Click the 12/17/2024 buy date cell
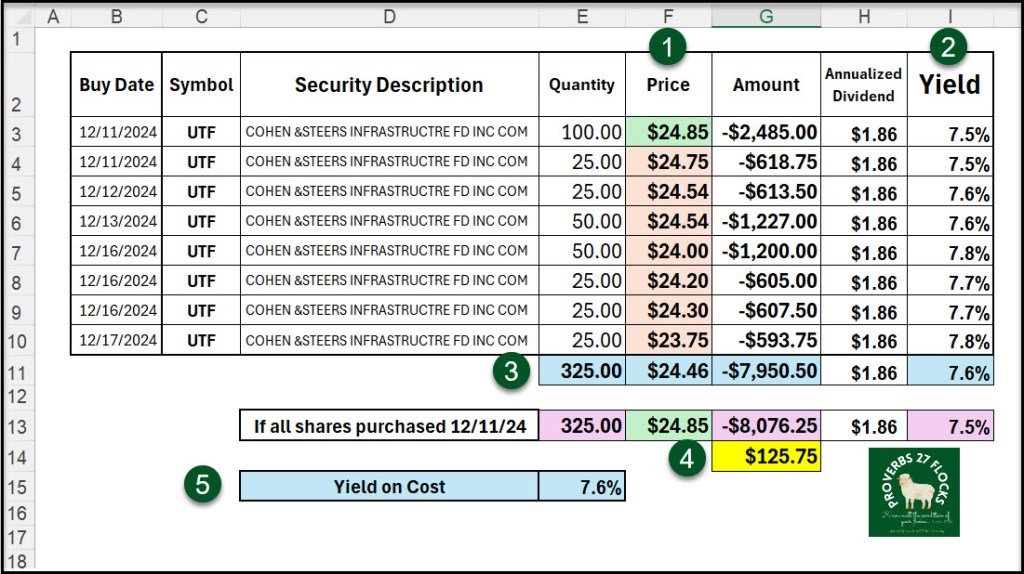Screen dimensions: 1024x574 pos(118,340)
